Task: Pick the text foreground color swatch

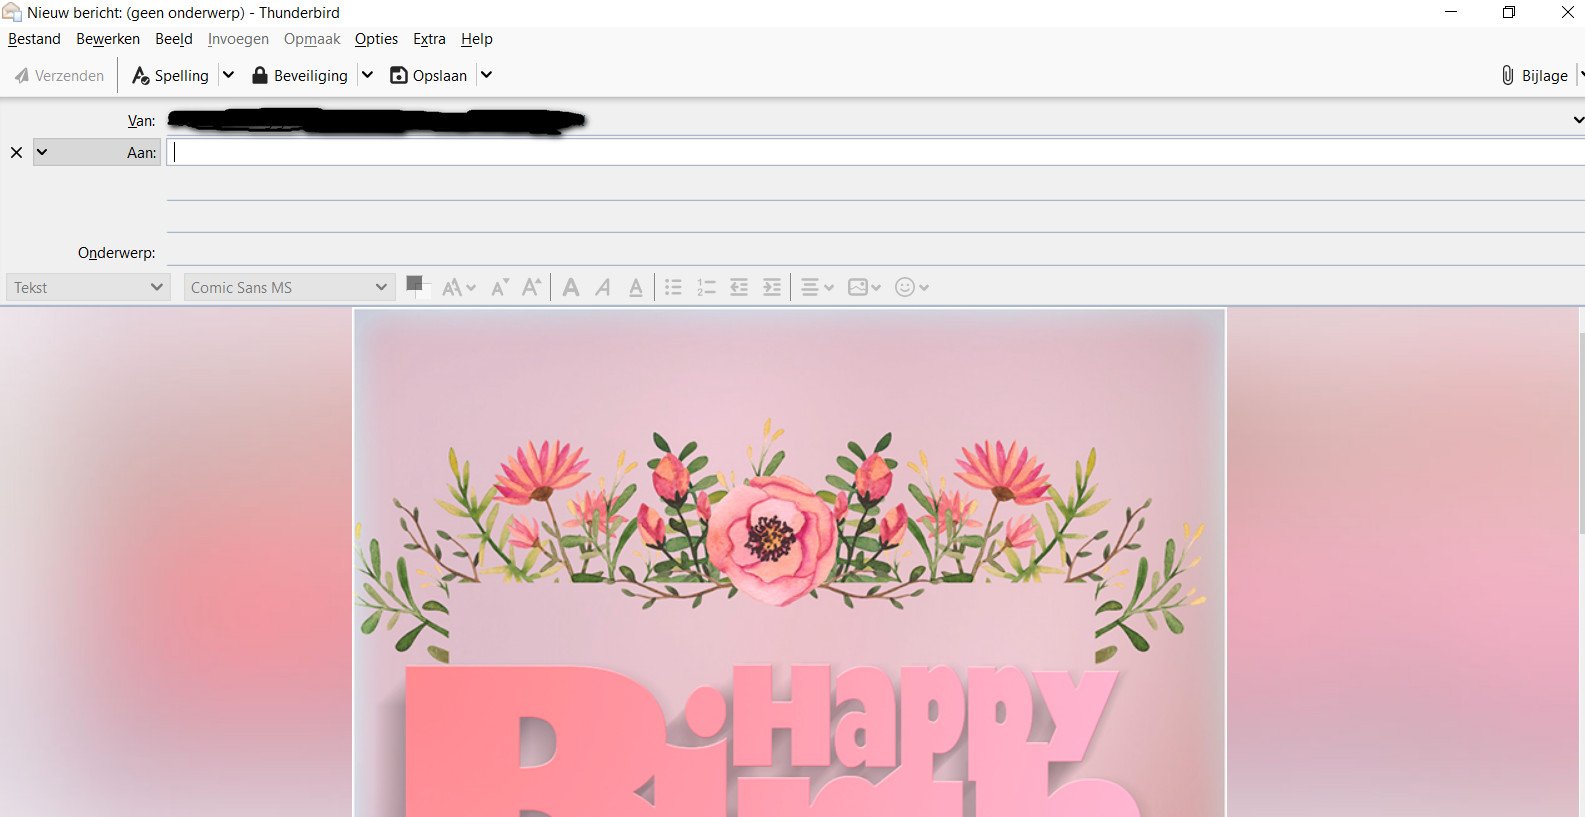Action: coord(414,284)
